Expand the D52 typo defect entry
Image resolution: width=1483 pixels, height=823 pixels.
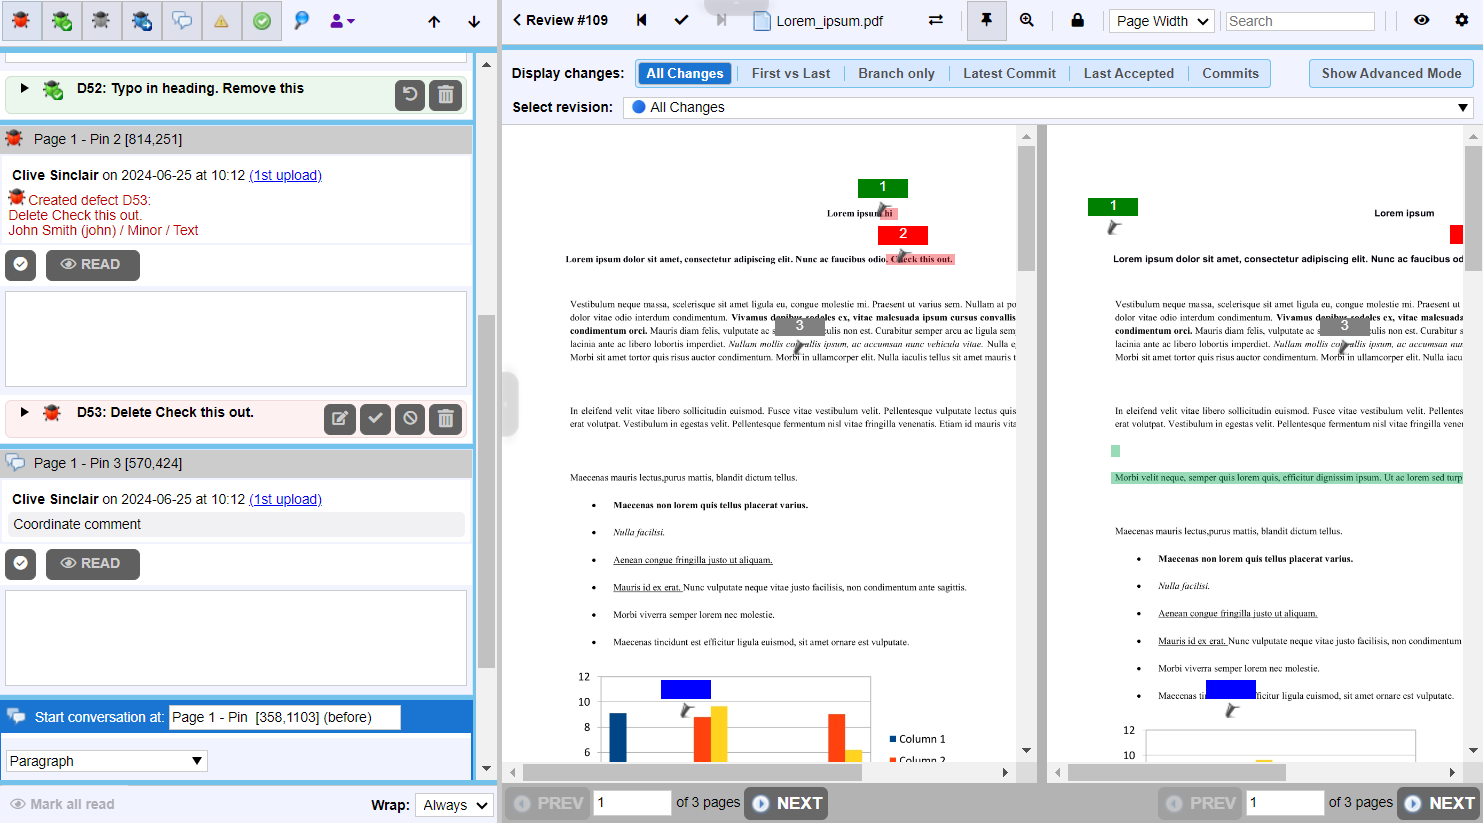point(25,88)
